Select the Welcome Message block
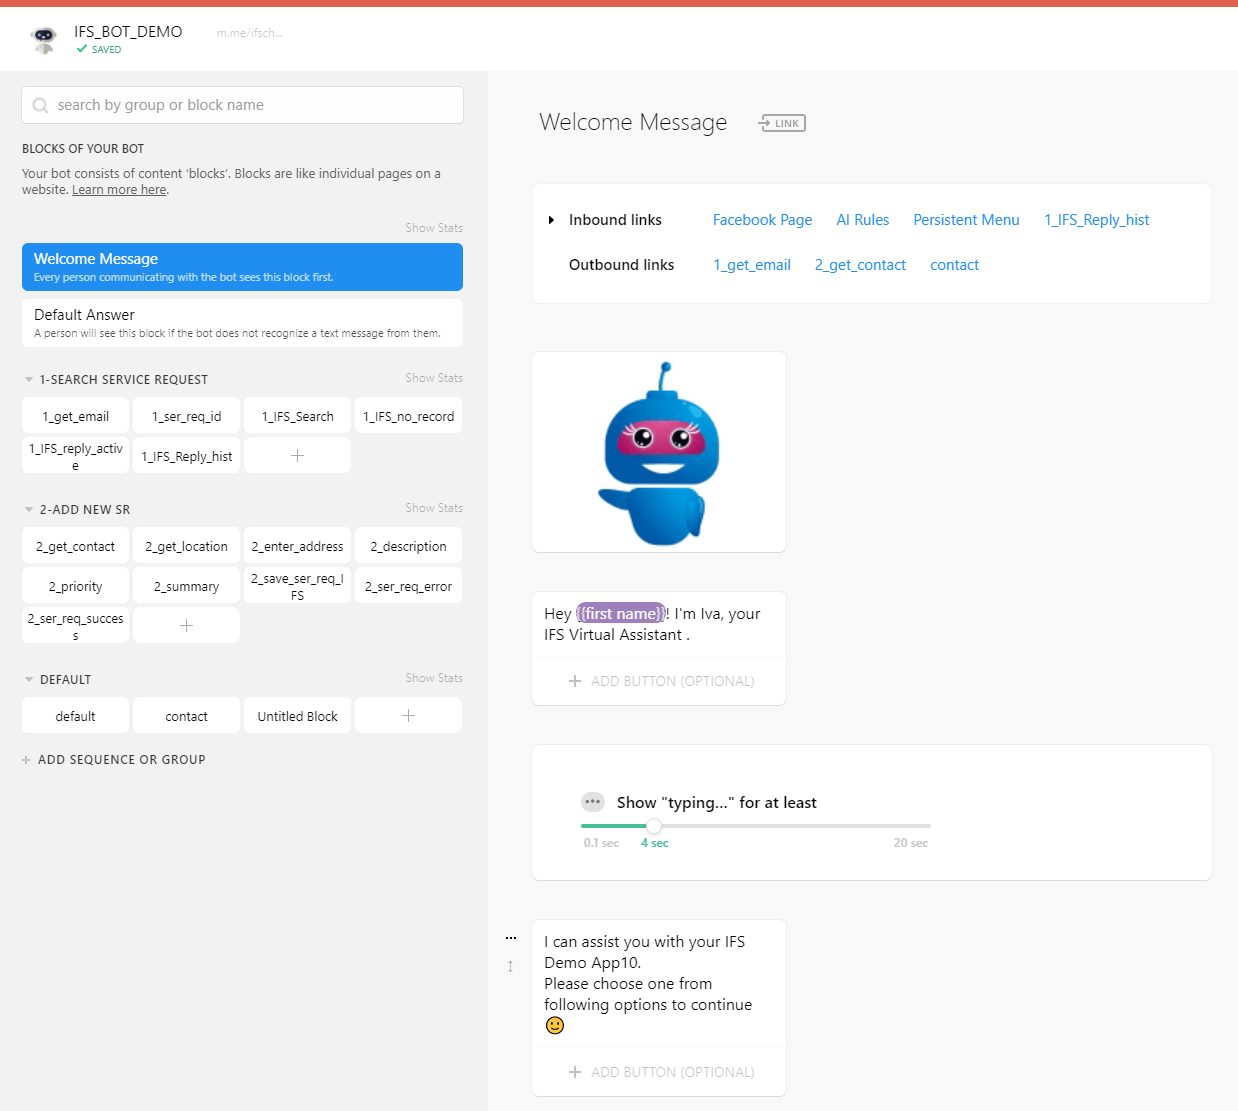 coord(242,267)
